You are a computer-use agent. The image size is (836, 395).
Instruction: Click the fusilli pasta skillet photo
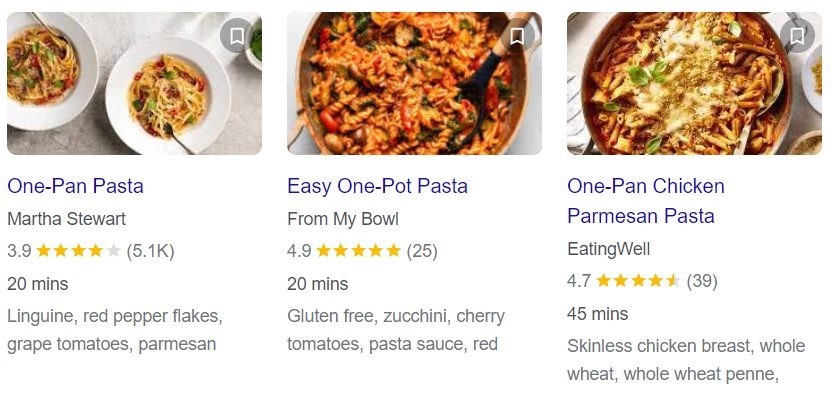pyautogui.click(x=414, y=83)
